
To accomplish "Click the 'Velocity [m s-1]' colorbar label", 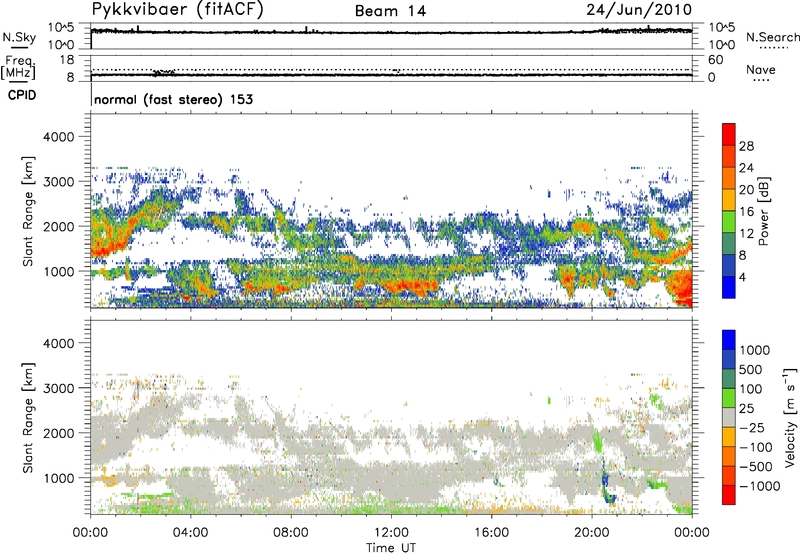I will pyautogui.click(x=790, y=417).
